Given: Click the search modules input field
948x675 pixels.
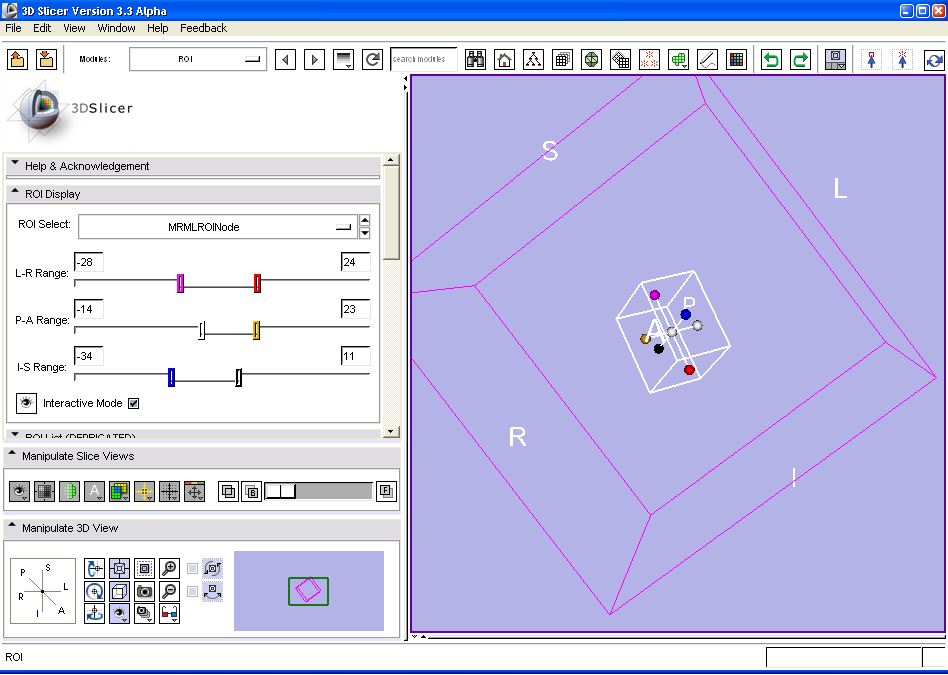Looking at the screenshot, I should pyautogui.click(x=423, y=60).
